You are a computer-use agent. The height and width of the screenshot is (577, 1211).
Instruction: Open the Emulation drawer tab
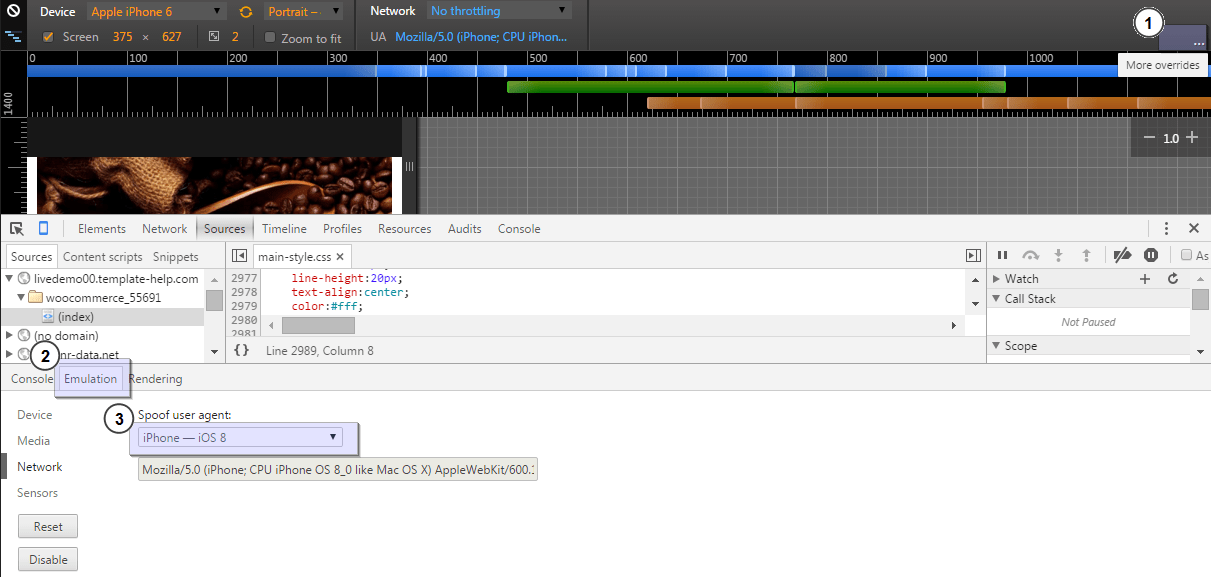pos(90,379)
